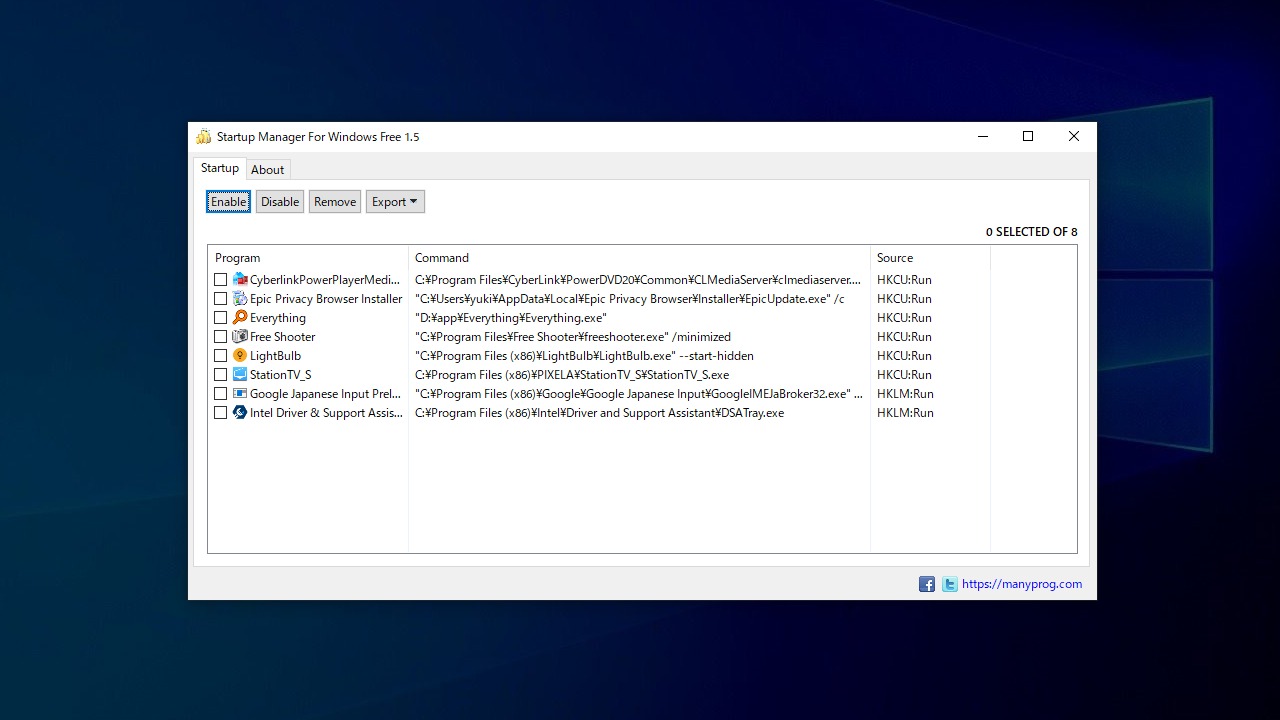Click the Everything magnifier icon
Screen dimensions: 1280x720
point(240,318)
